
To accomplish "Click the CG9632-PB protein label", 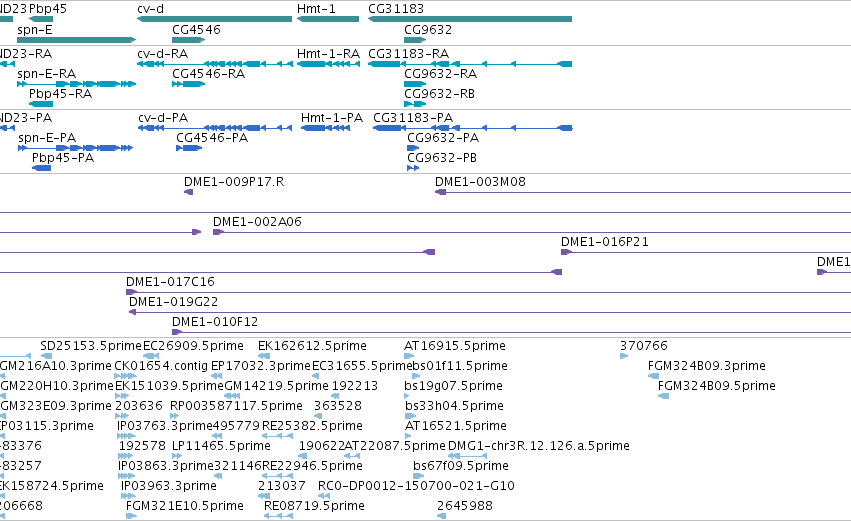I will [x=442, y=158].
